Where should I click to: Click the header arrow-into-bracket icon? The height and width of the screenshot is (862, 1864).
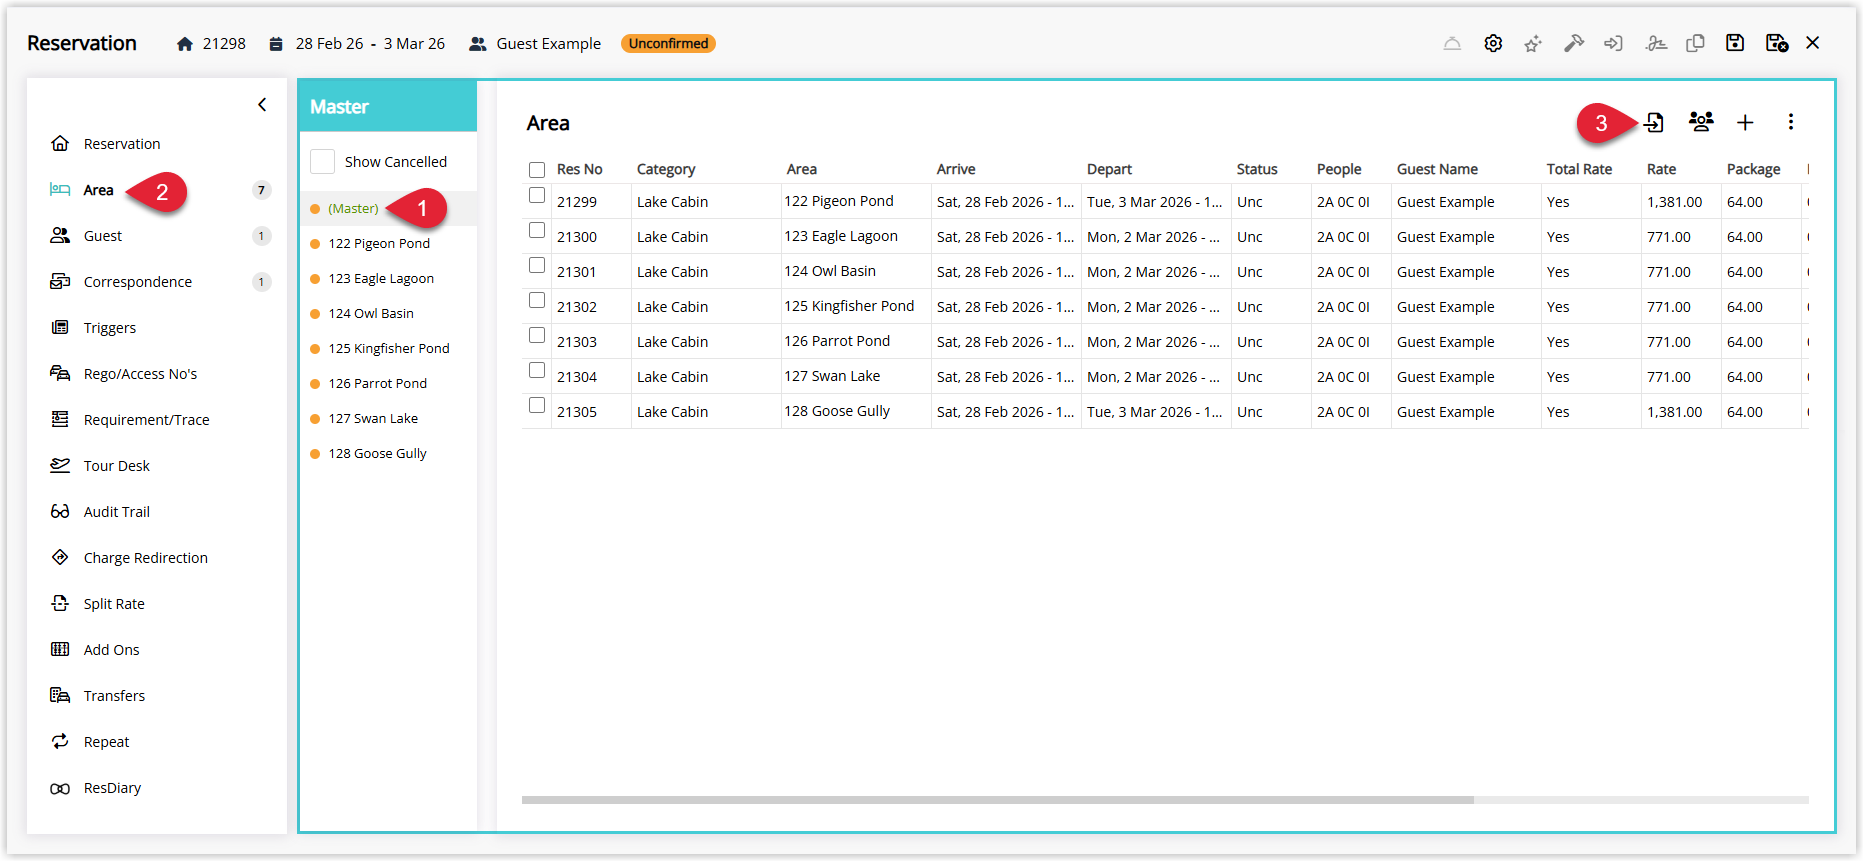(x=1613, y=43)
